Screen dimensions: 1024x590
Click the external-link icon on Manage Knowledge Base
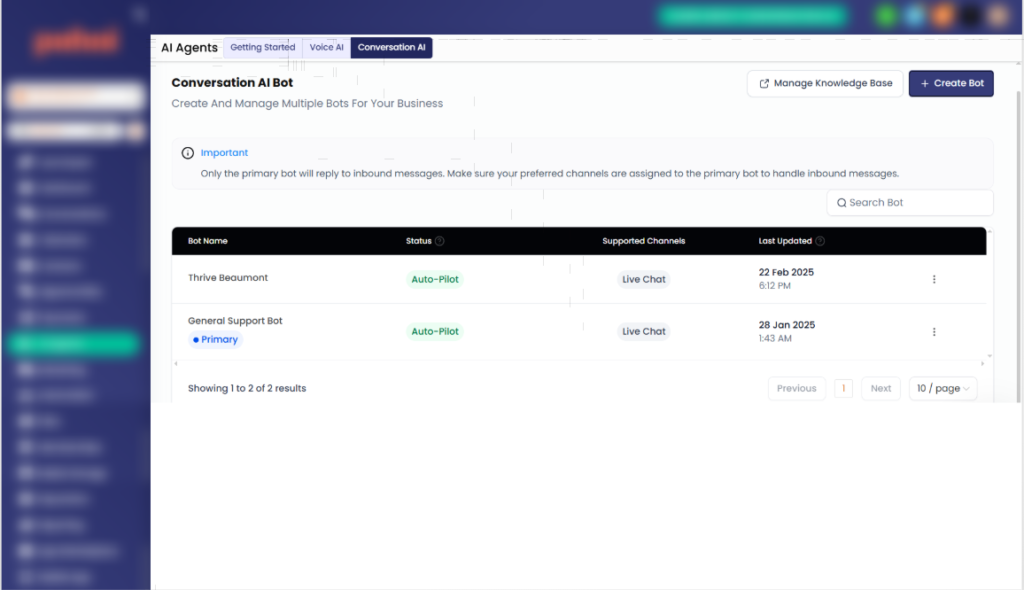pos(764,84)
